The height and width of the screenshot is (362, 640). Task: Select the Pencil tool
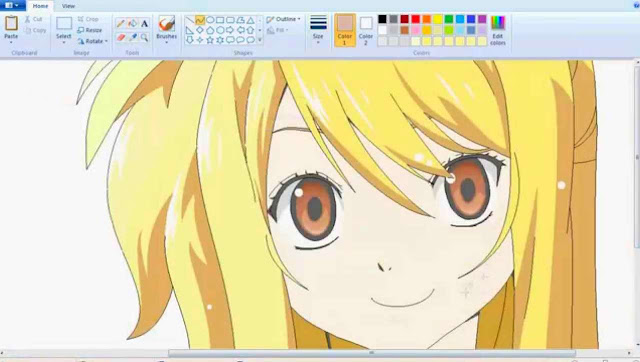click(x=120, y=24)
